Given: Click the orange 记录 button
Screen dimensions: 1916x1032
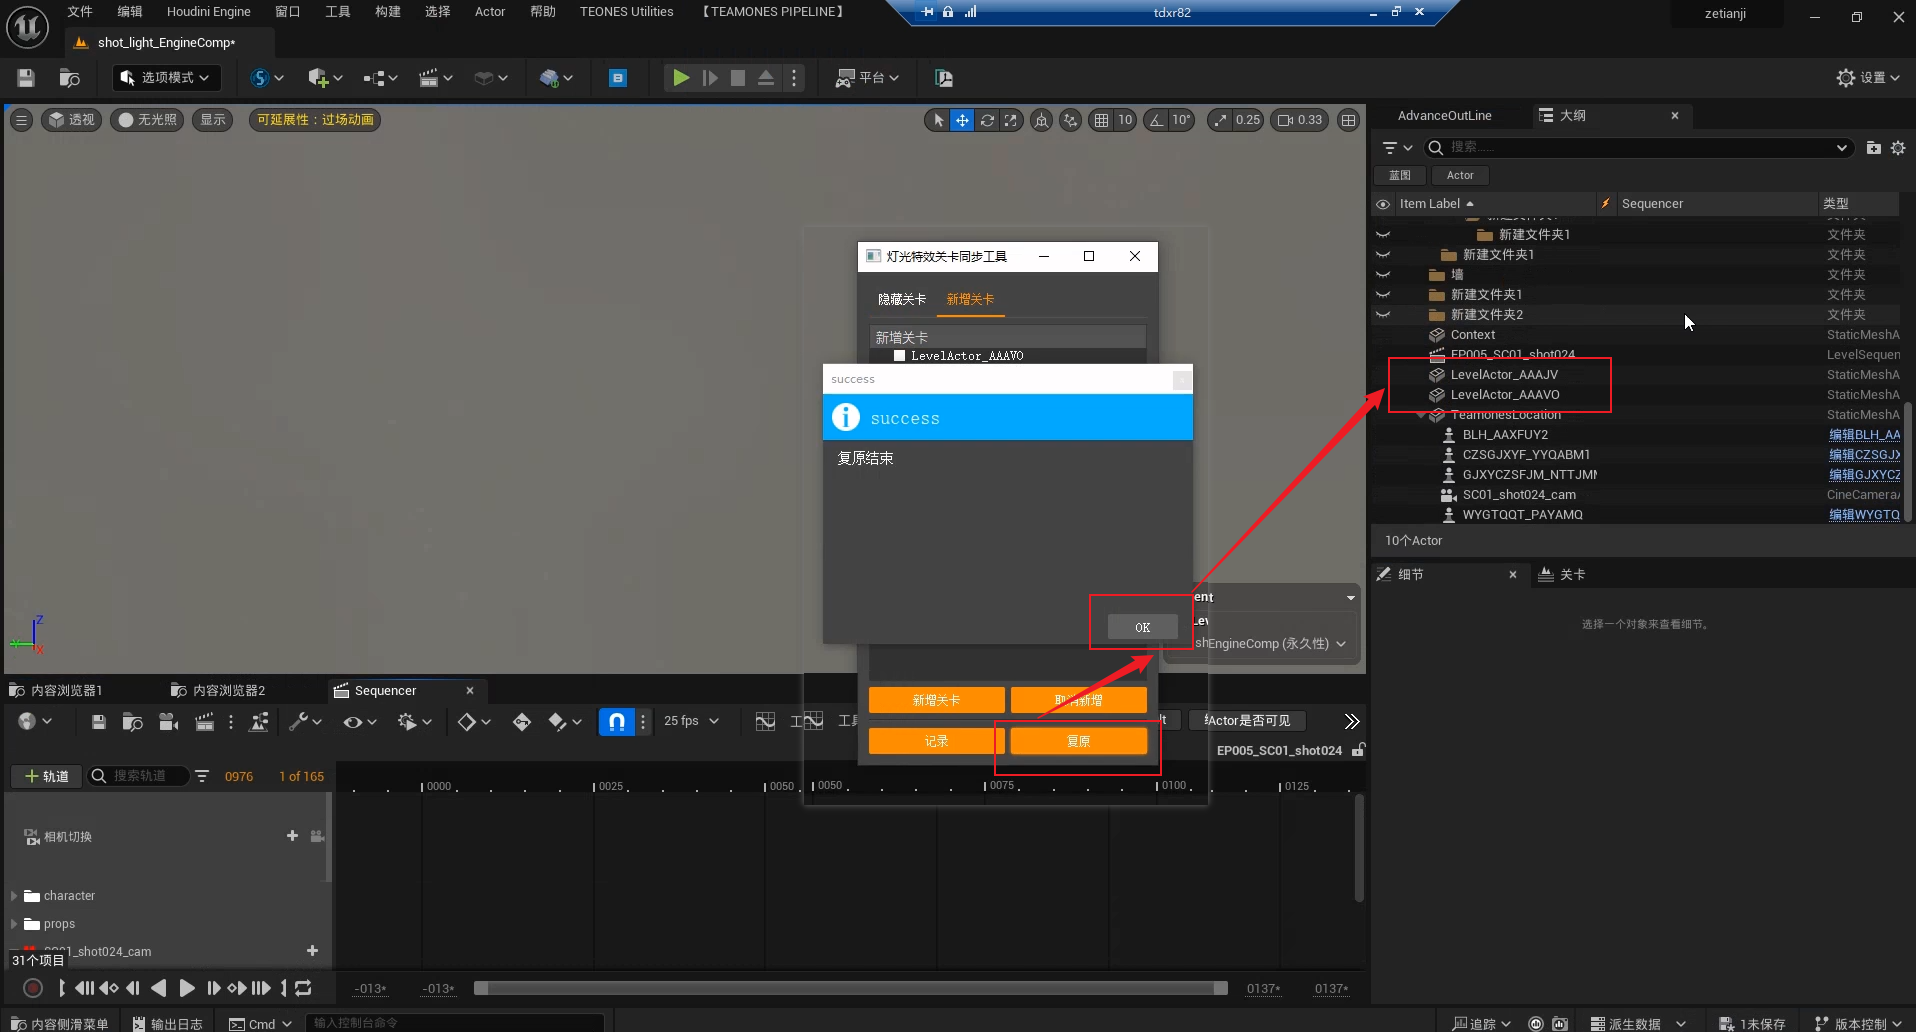Looking at the screenshot, I should click(936, 741).
